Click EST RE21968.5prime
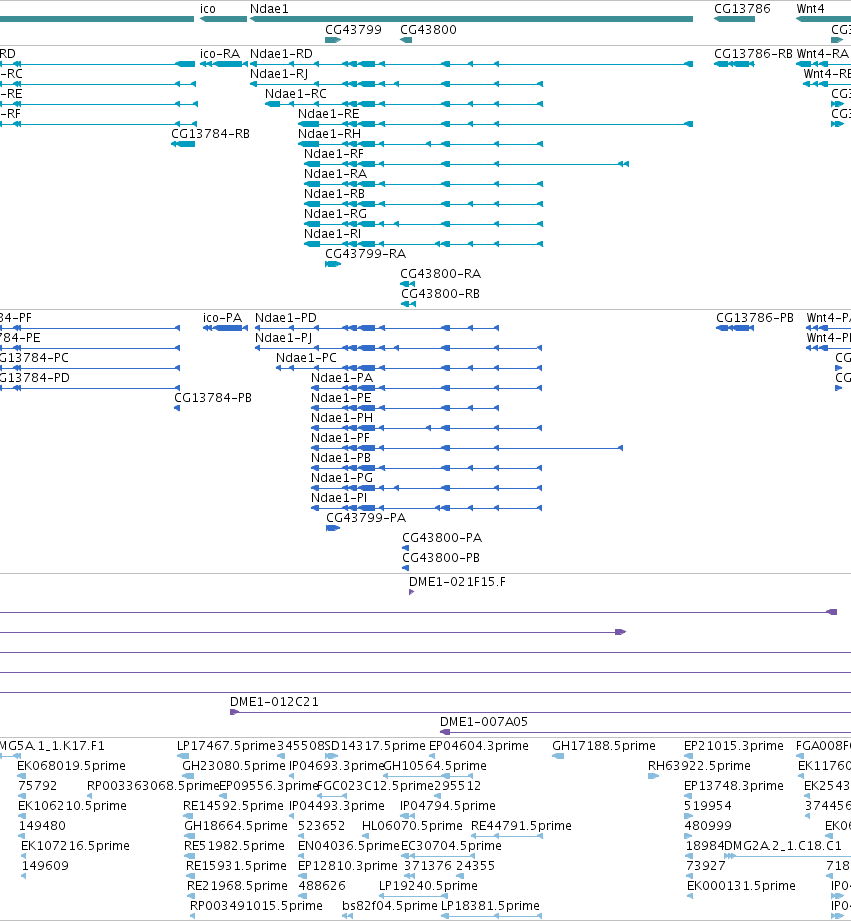The width and height of the screenshot is (851, 921). click(237, 886)
